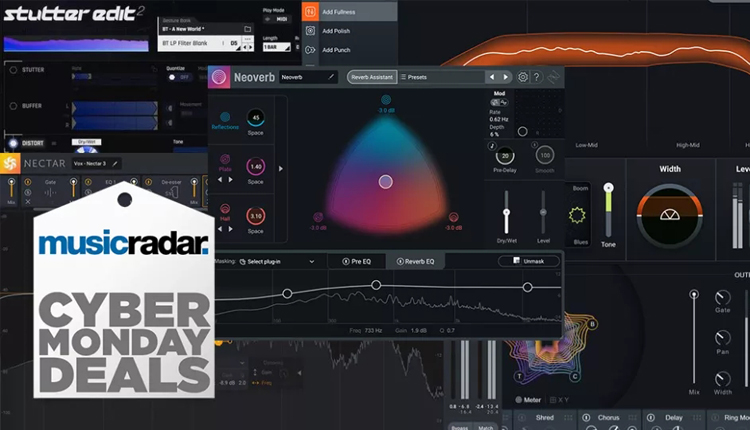
Task: Click the Add Polish icon
Action: (x=311, y=30)
